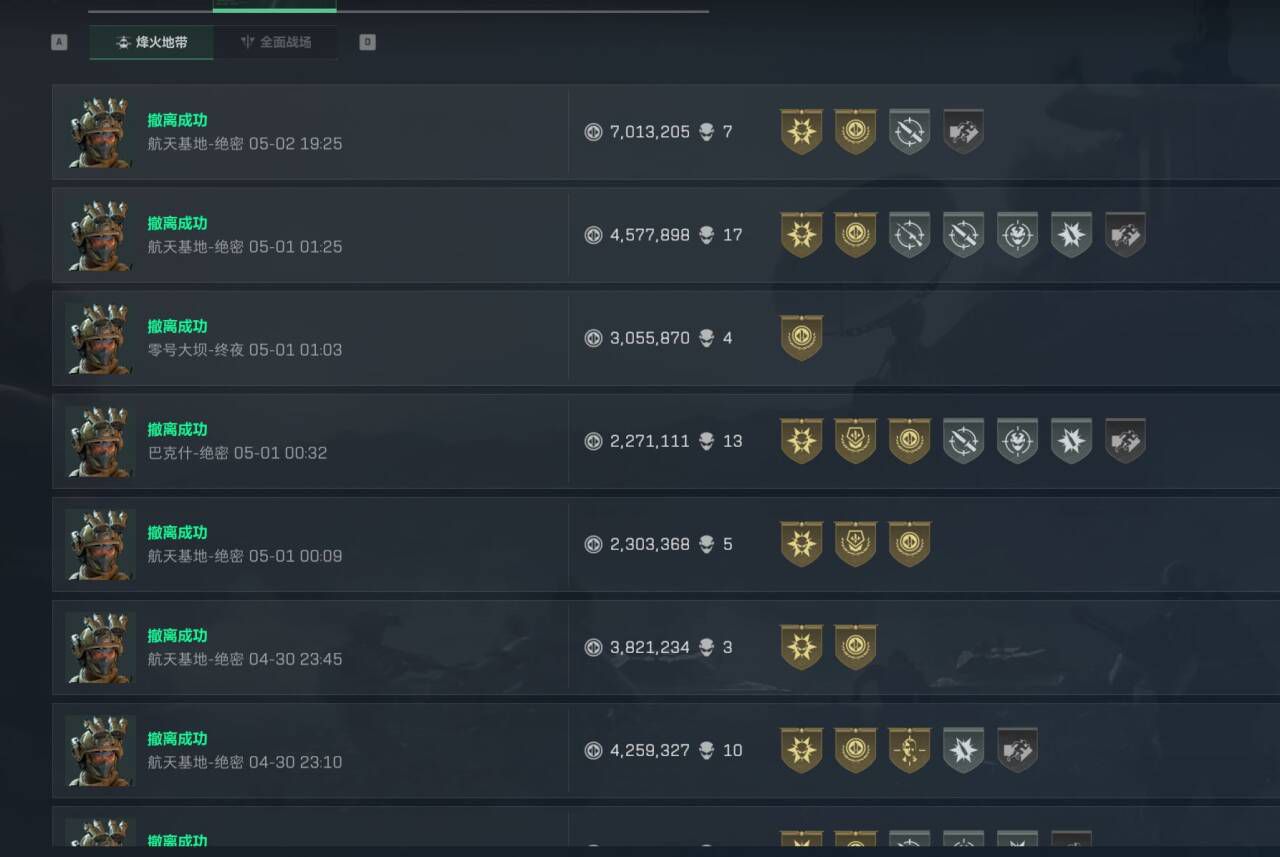Click the third gold badge in the 2,303,368 row
The image size is (1280, 857).
click(909, 544)
